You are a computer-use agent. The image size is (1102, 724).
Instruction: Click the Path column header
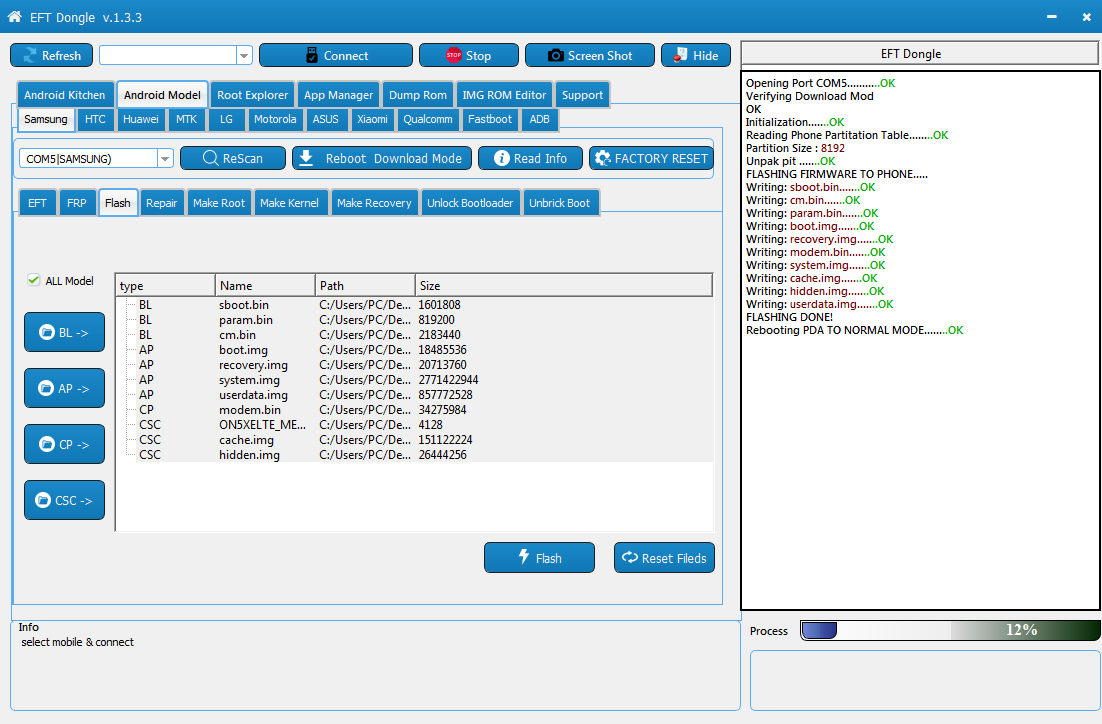[365, 285]
